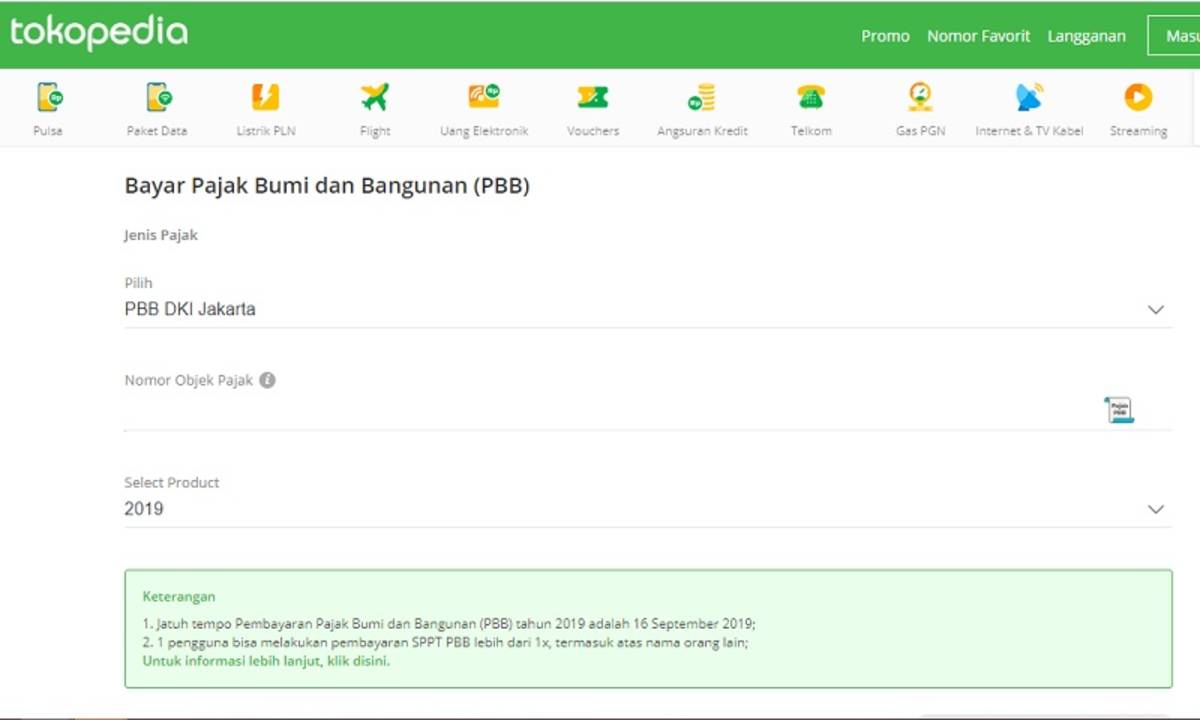Select the Vouchers ticket icon
1200x720 pixels.
pyautogui.click(x=593, y=98)
